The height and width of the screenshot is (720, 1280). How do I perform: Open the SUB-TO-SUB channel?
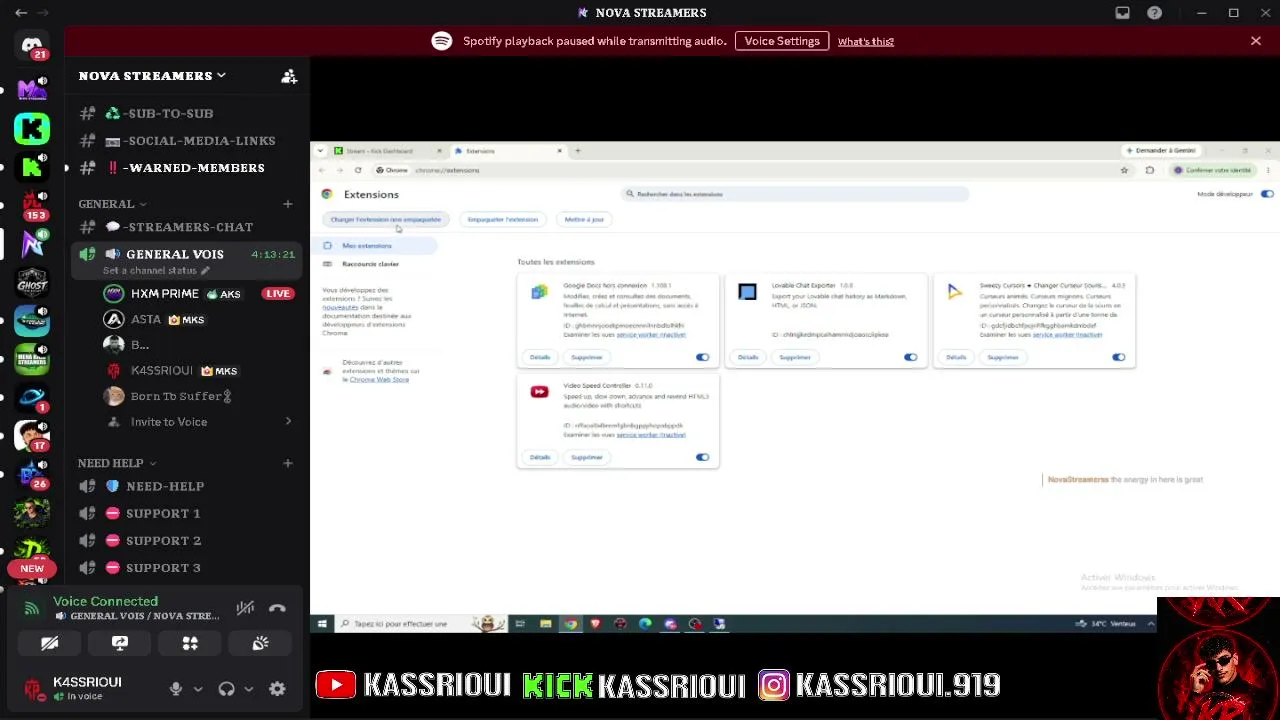click(186, 114)
